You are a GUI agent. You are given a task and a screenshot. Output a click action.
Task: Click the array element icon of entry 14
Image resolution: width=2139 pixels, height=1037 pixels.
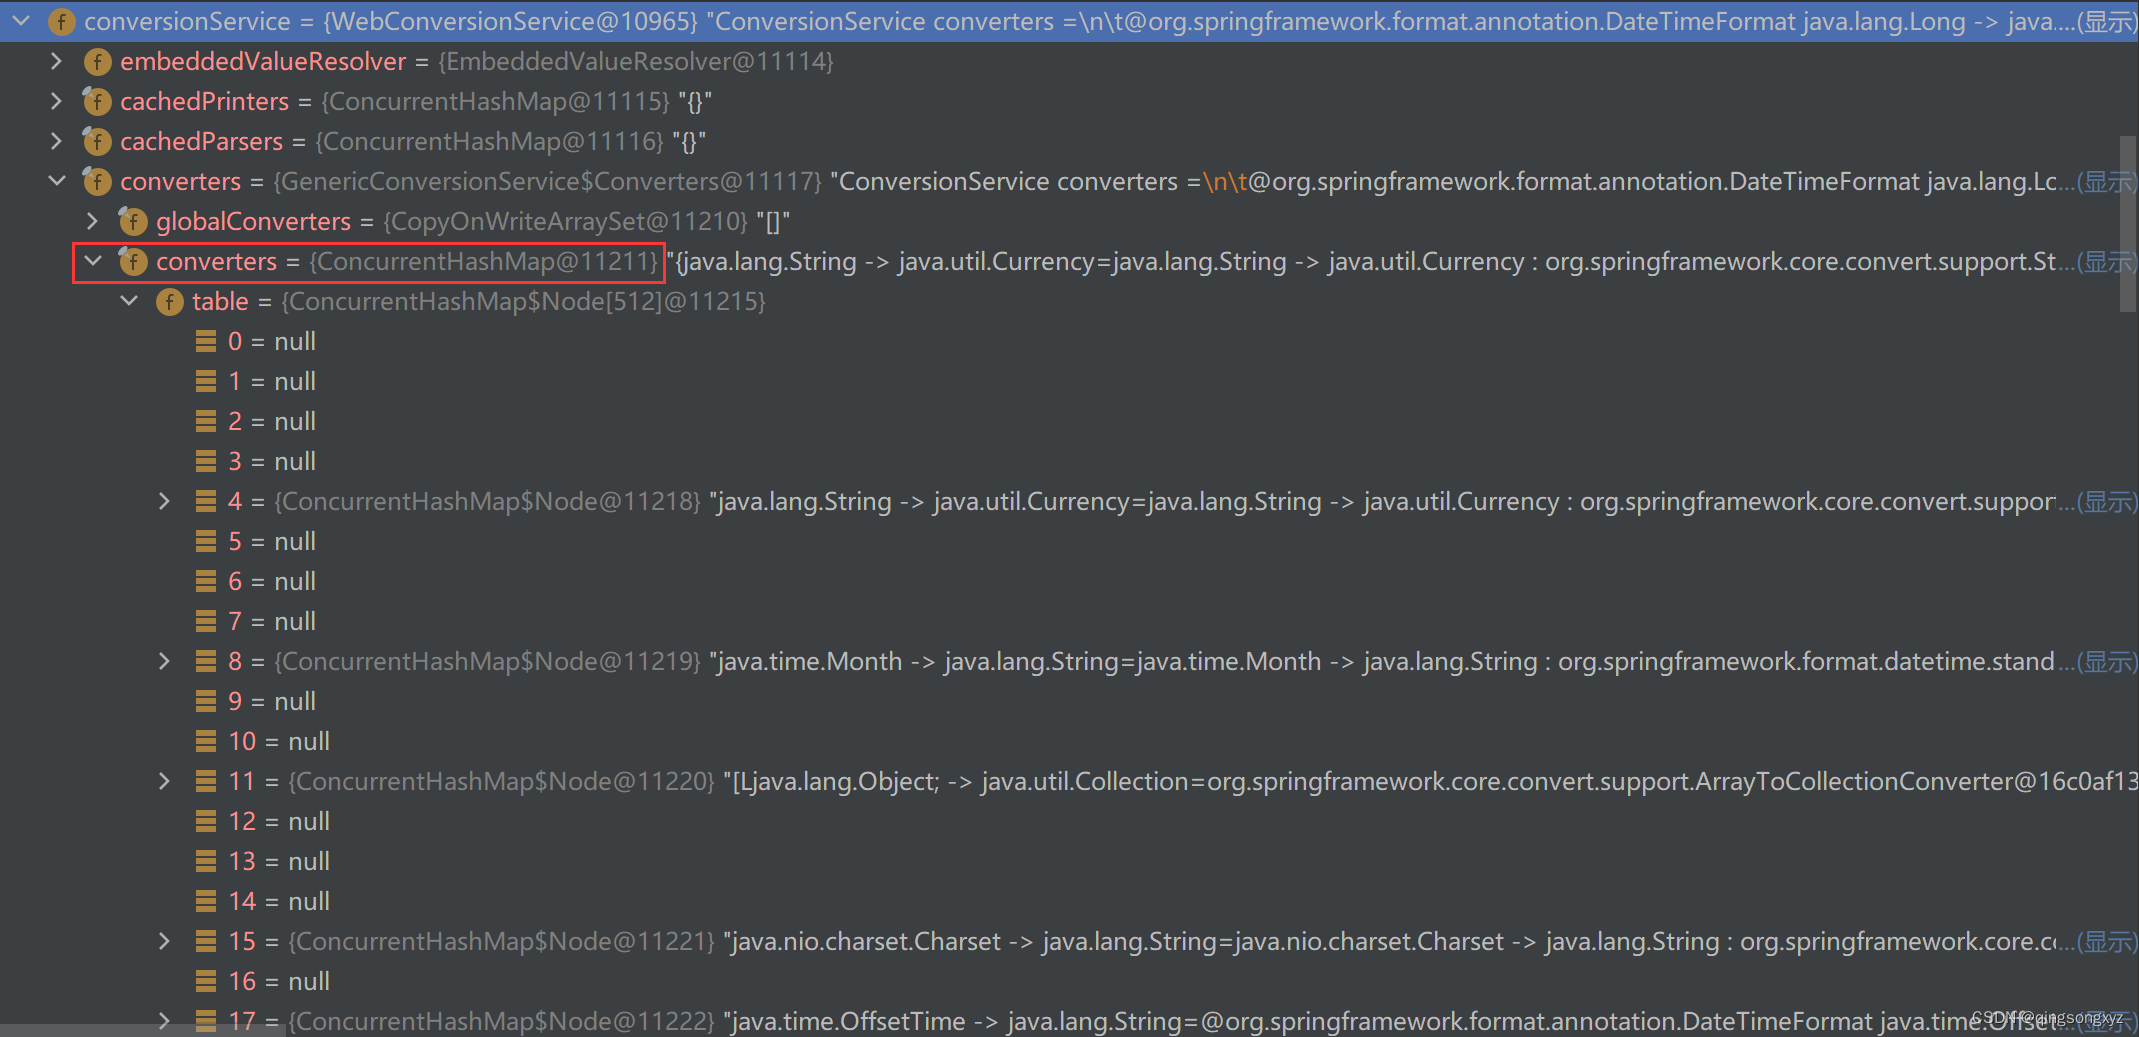[206, 901]
